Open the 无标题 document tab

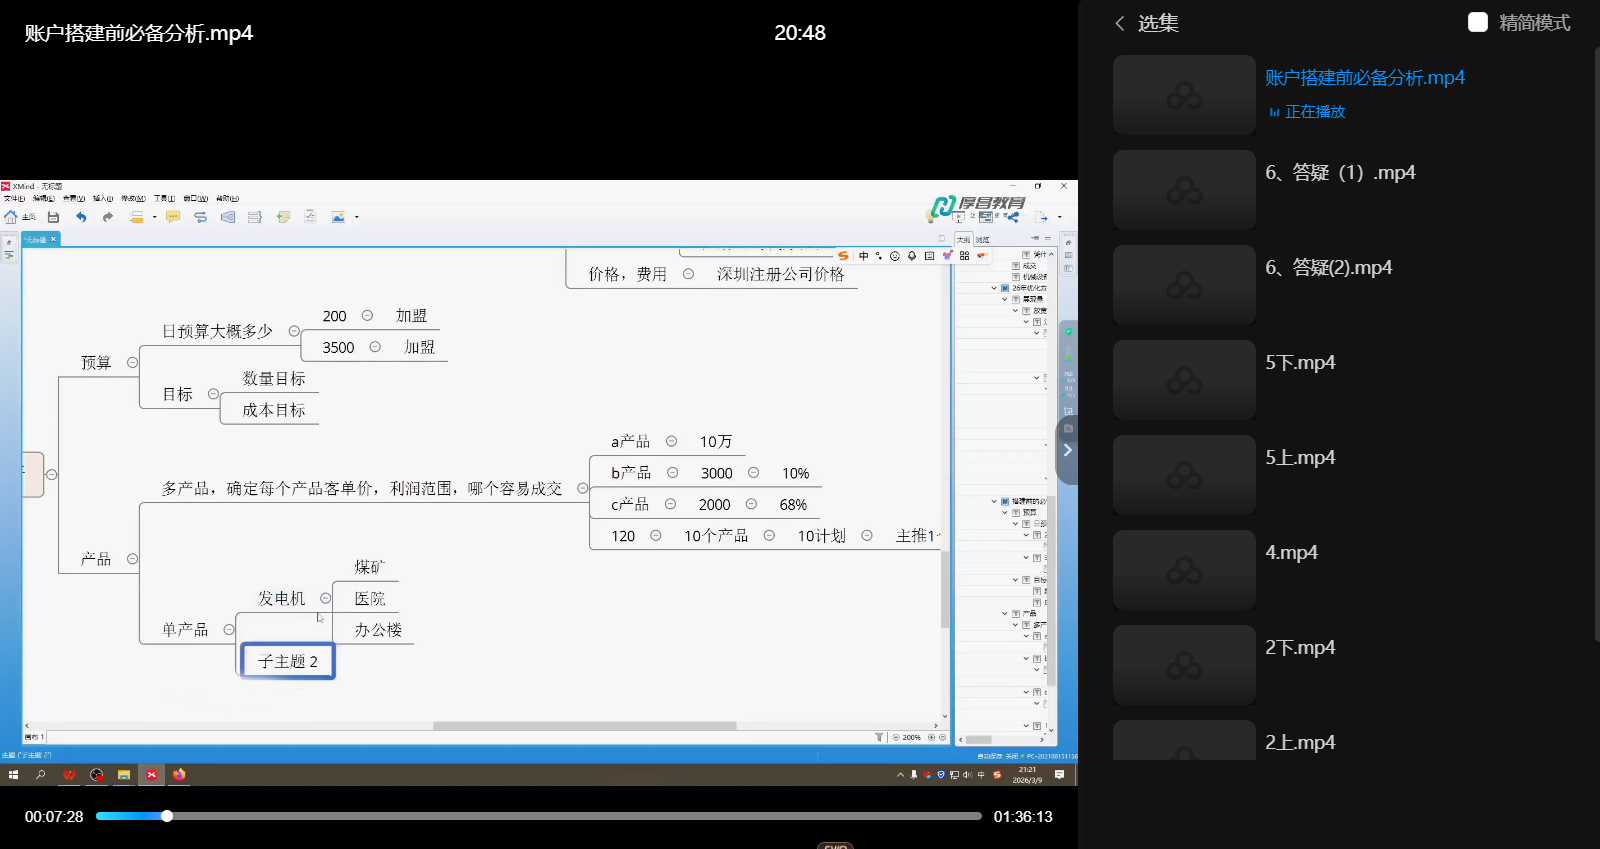pyautogui.click(x=38, y=240)
